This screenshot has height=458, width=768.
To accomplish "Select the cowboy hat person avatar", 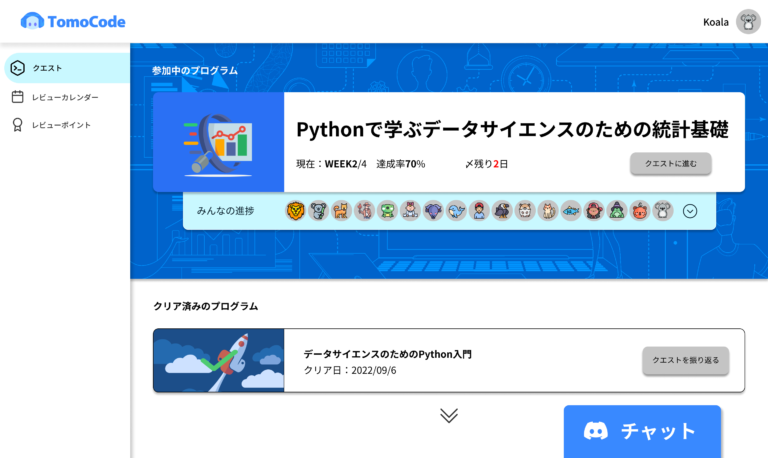I will [x=364, y=211].
